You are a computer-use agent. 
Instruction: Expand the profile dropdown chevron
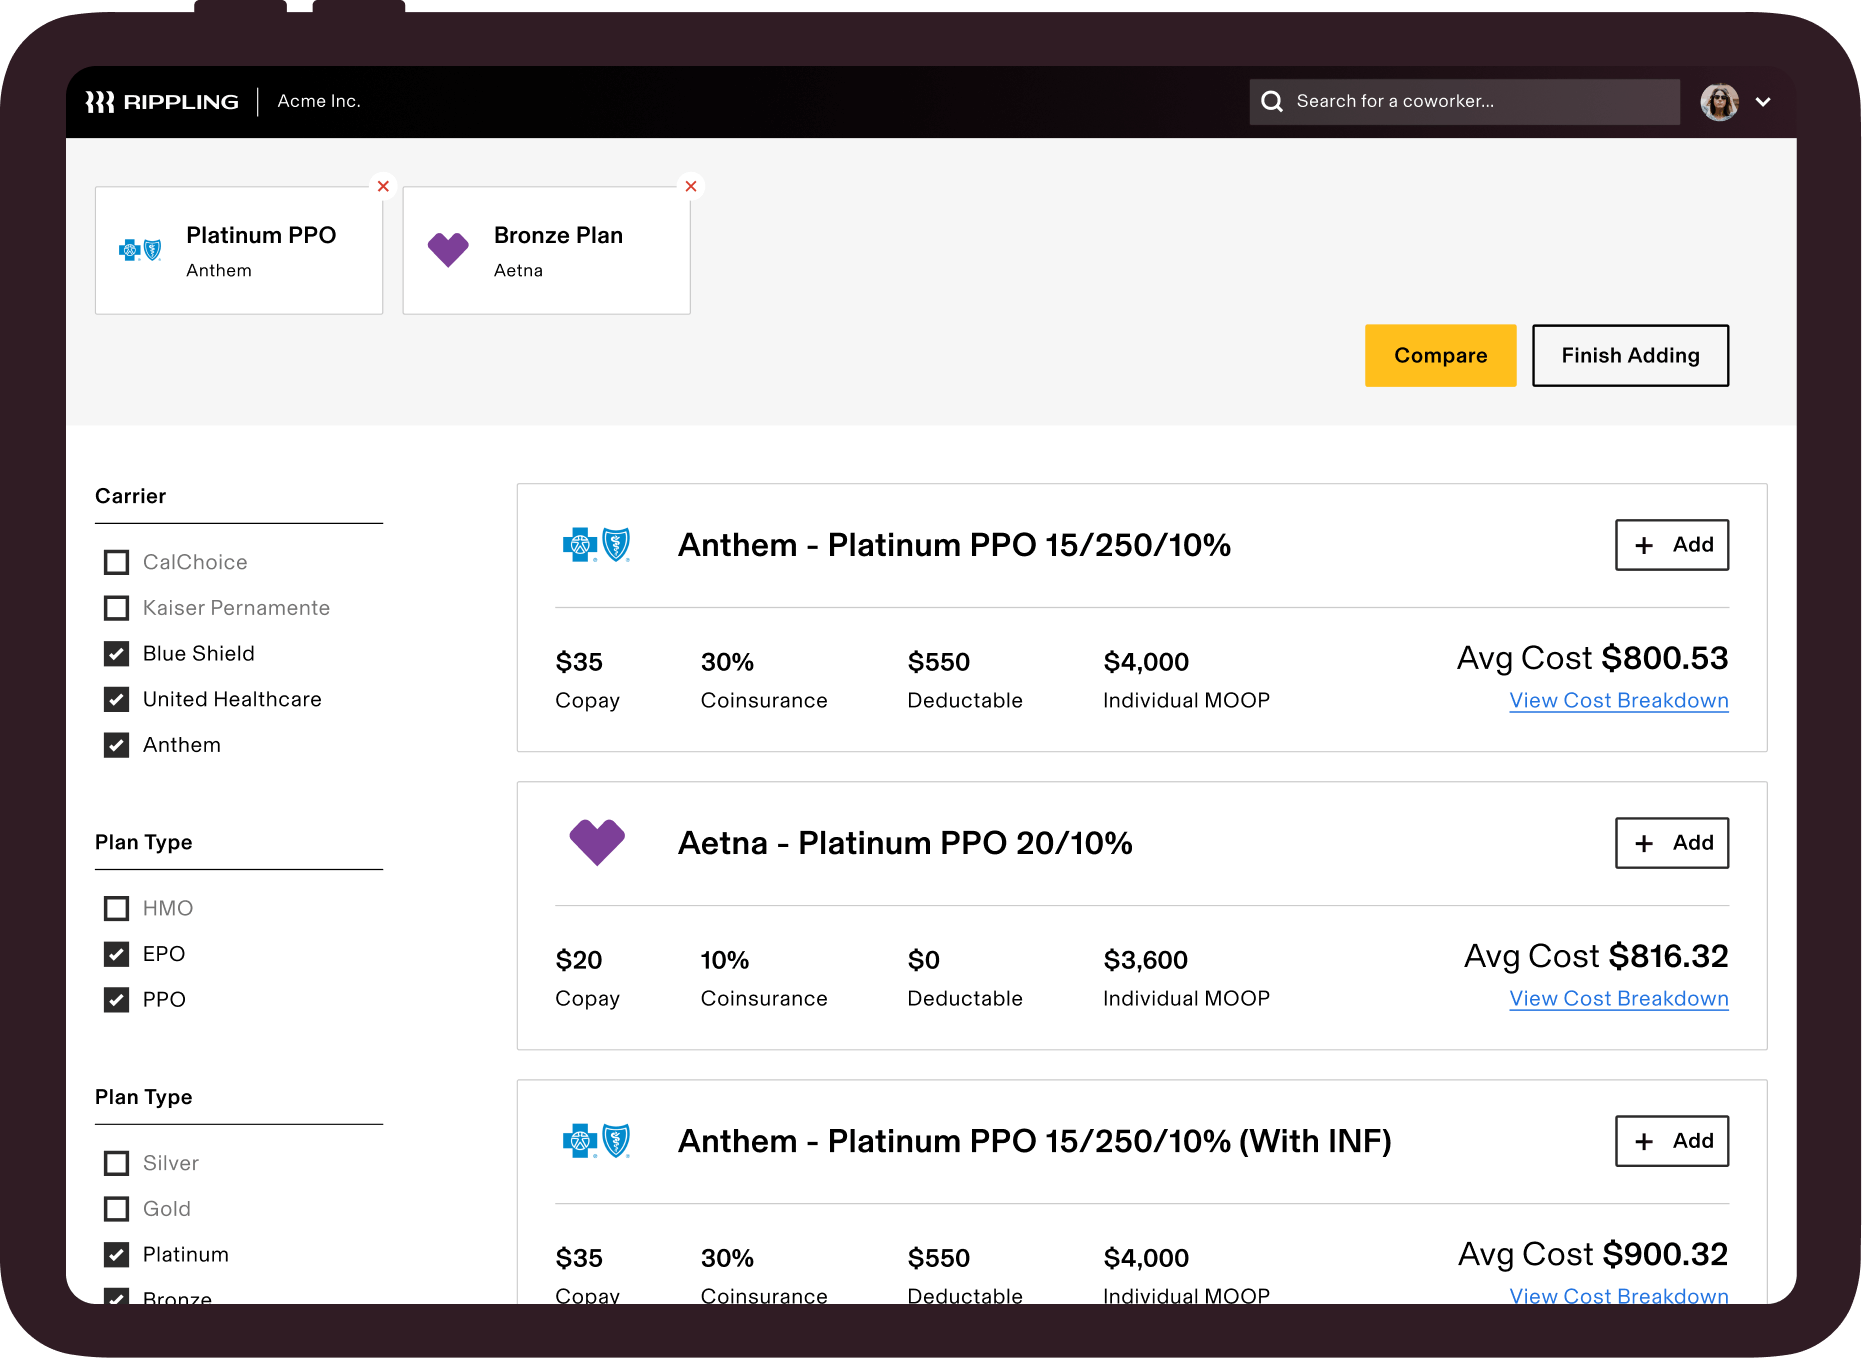1763,102
